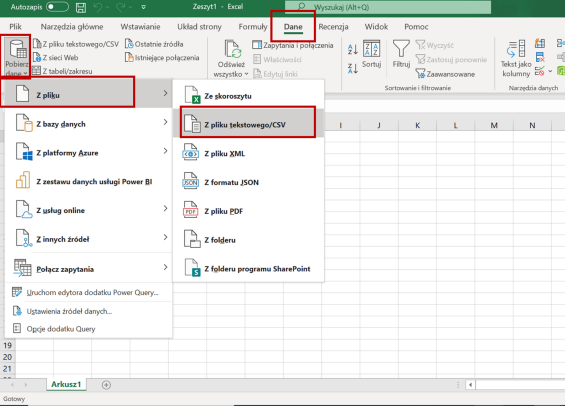Expand Z innych źródeł submenu
Screen dimensions: 565x406
(88, 239)
